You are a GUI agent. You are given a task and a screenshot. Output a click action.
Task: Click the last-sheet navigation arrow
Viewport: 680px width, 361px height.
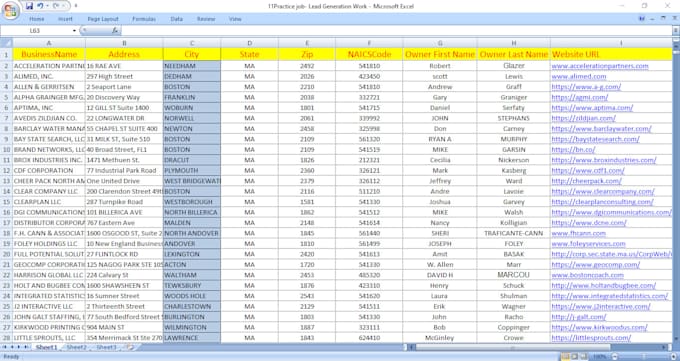(x=26, y=347)
